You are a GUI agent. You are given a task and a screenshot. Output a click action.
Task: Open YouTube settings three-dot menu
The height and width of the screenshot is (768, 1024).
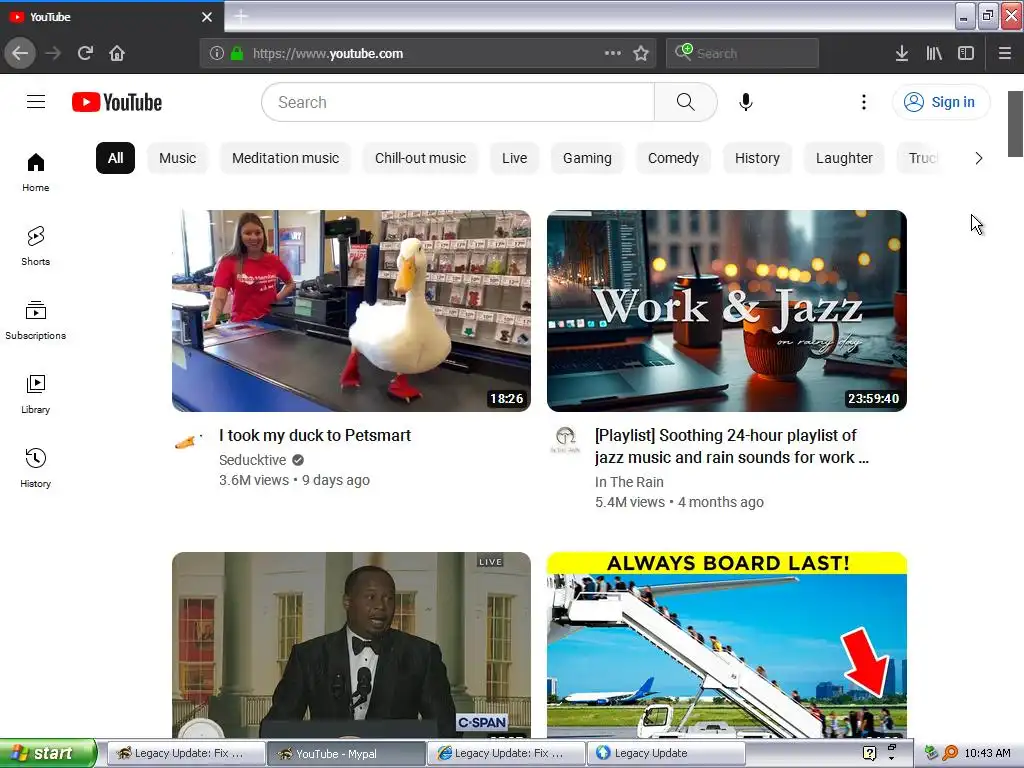[x=863, y=102]
